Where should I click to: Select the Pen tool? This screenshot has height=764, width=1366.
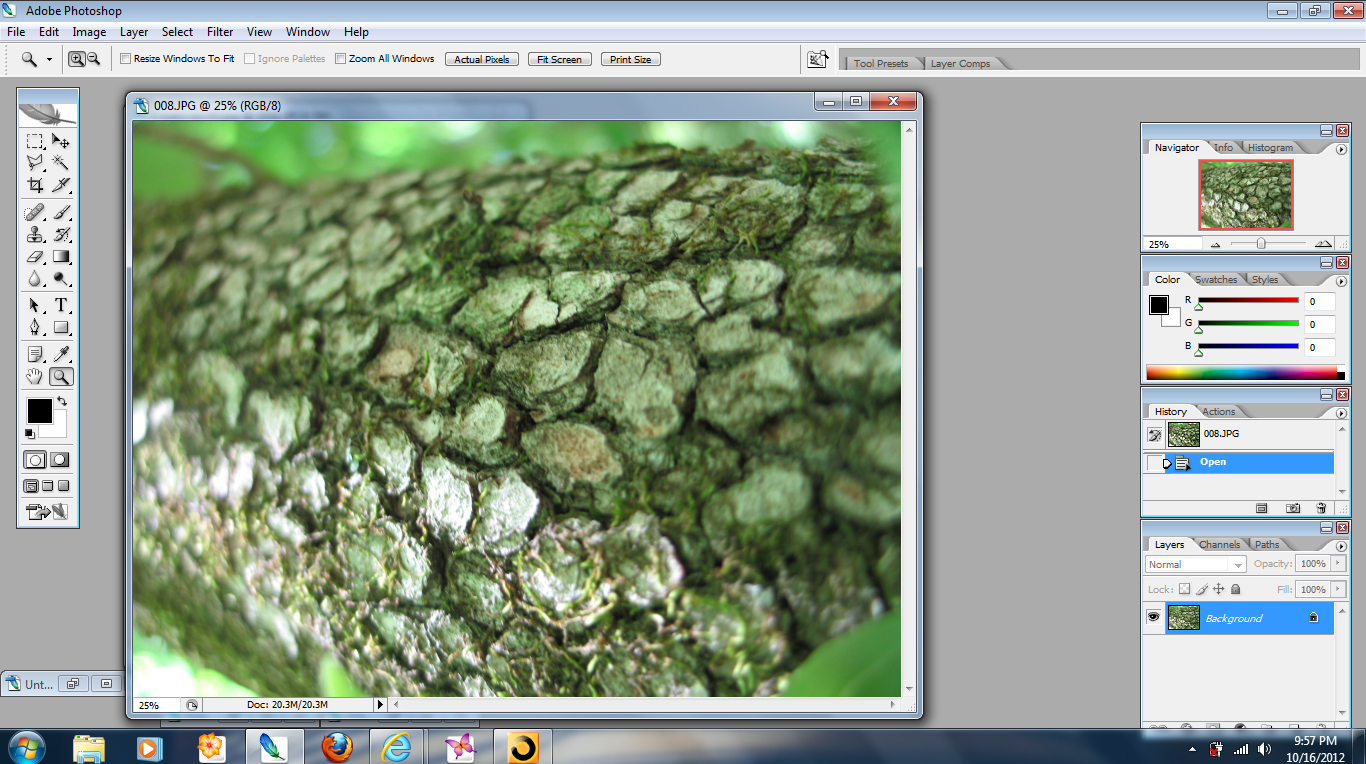(35, 327)
